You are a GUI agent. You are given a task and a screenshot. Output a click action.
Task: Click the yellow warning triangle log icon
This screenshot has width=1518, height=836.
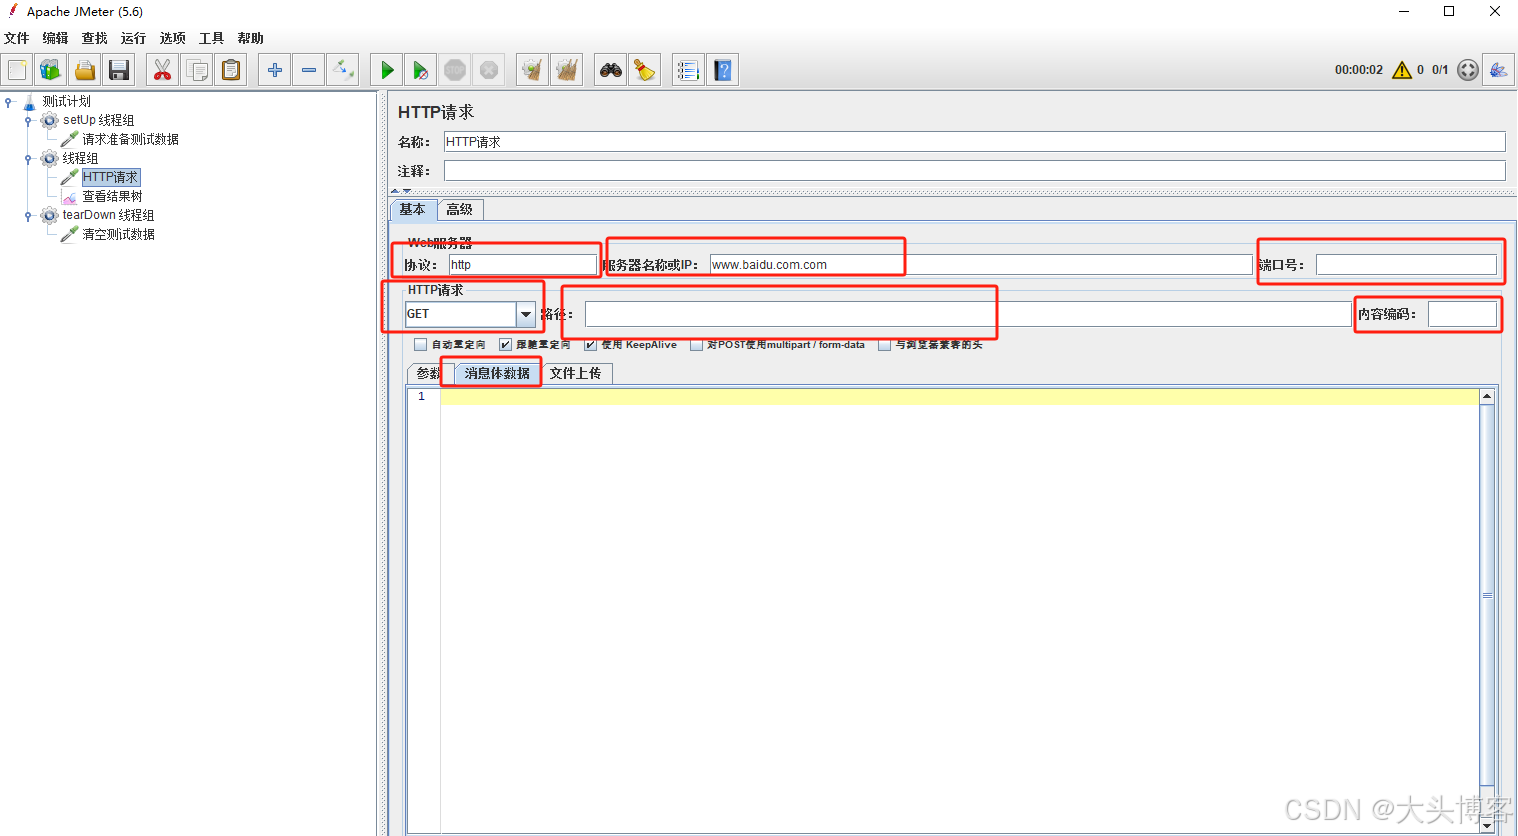(x=1402, y=70)
